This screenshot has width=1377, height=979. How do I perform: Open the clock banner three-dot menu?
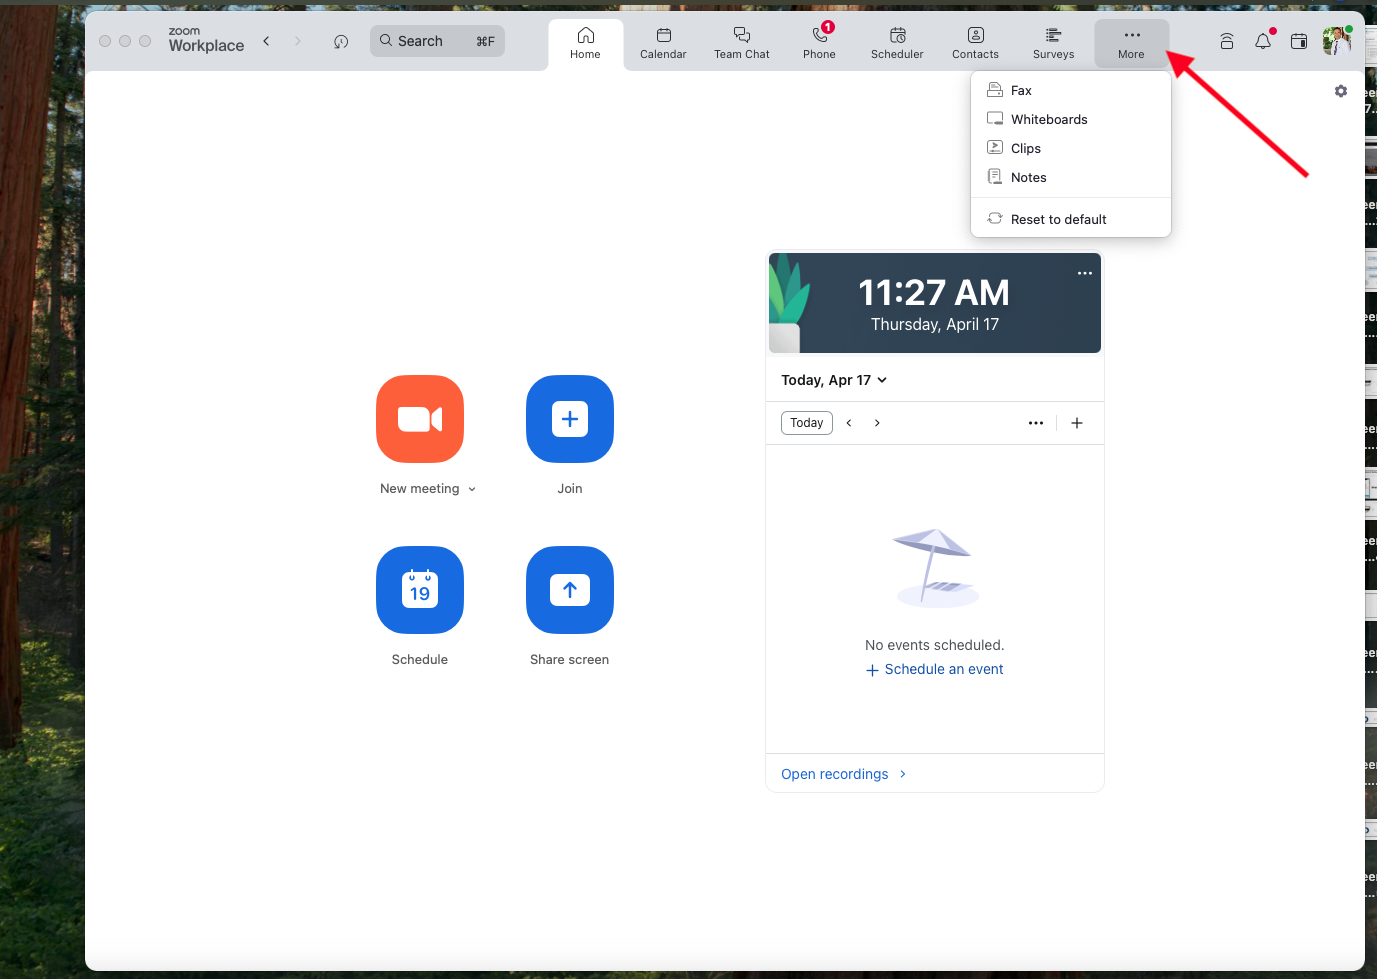click(x=1084, y=273)
